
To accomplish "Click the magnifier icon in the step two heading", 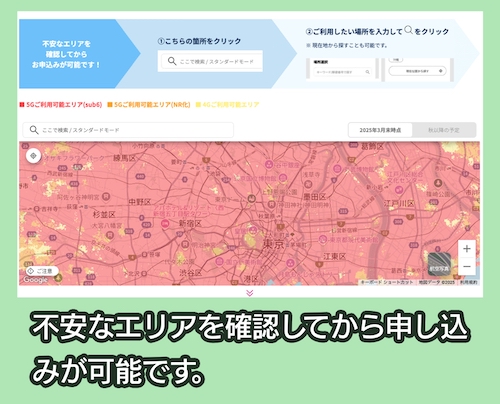I will pyautogui.click(x=409, y=30).
